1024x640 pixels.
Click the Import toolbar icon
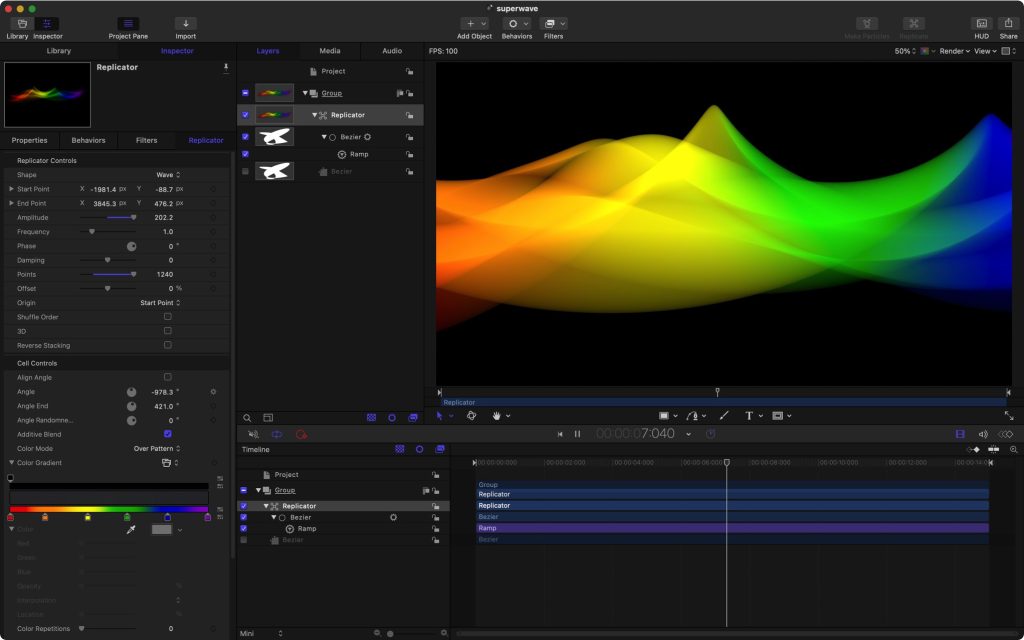[185, 23]
